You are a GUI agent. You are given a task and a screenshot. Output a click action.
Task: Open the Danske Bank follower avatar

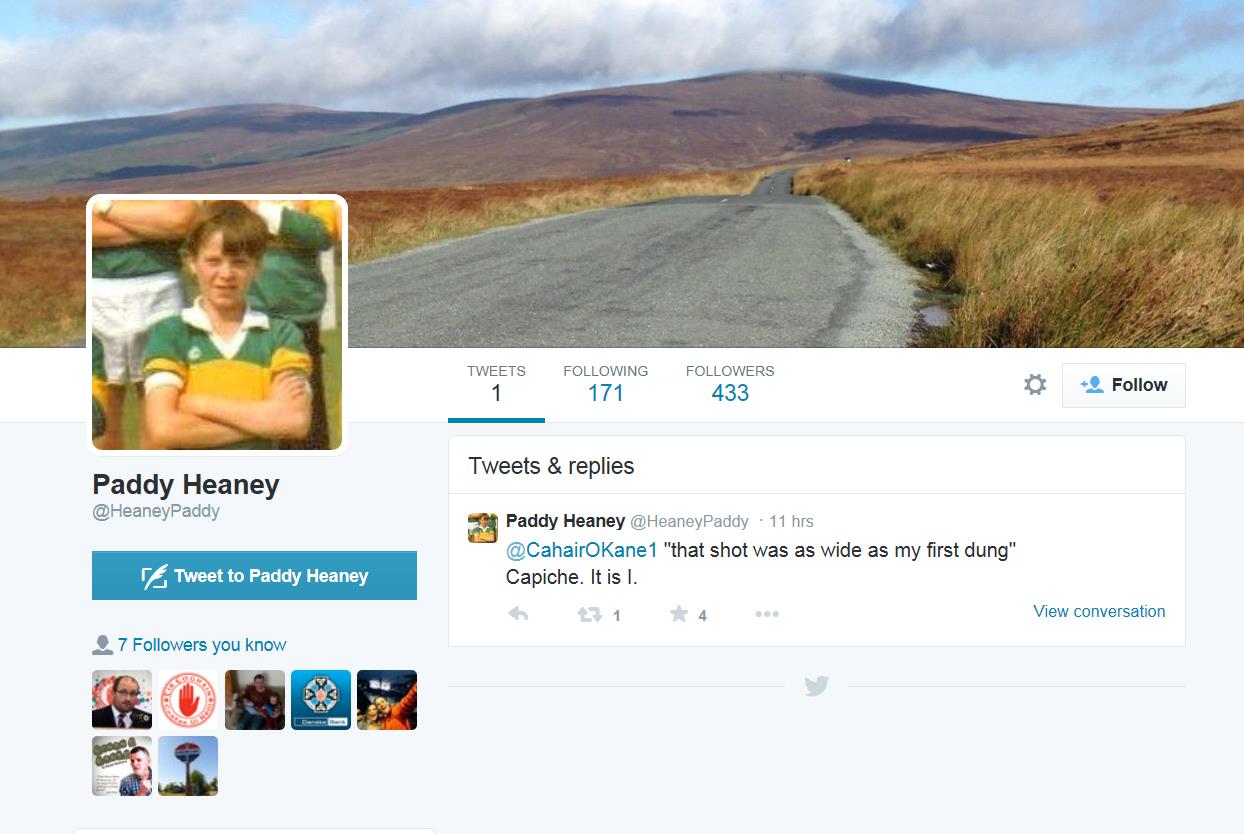[321, 700]
